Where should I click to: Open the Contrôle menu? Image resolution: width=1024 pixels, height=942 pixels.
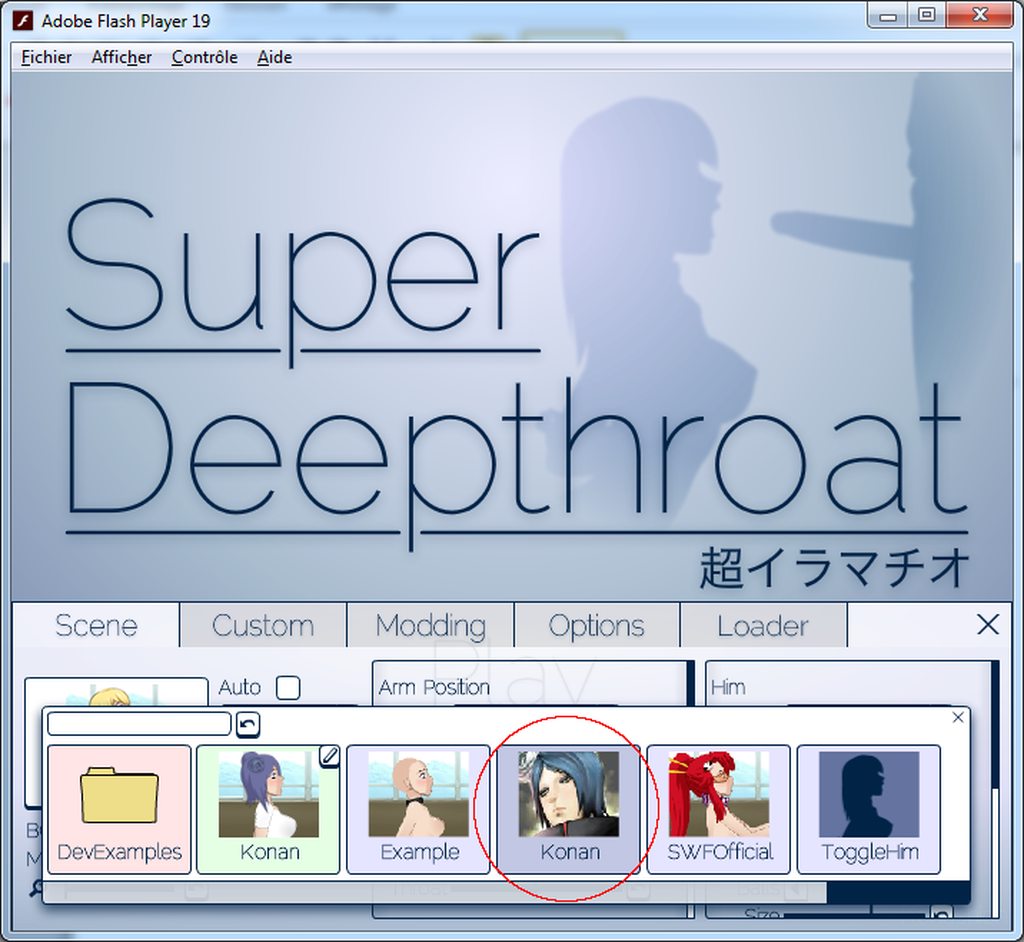[x=204, y=57]
